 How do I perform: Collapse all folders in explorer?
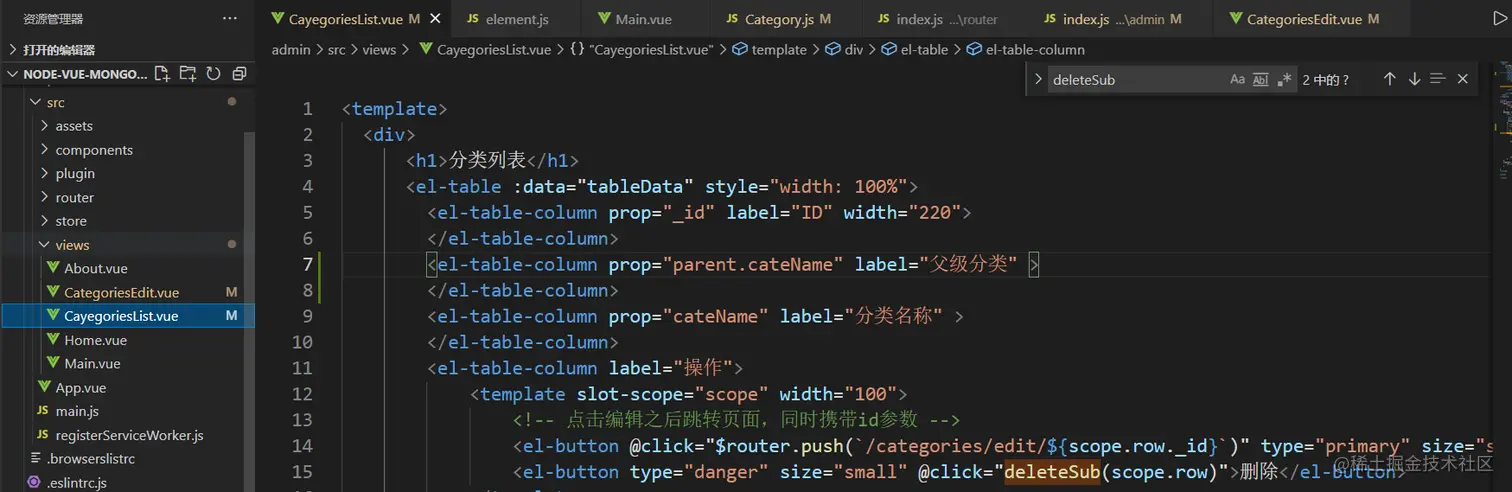[238, 74]
